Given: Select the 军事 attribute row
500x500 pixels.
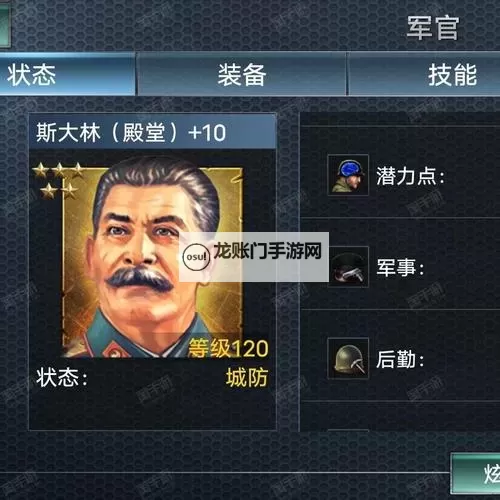Looking at the screenshot, I should tap(400, 265).
